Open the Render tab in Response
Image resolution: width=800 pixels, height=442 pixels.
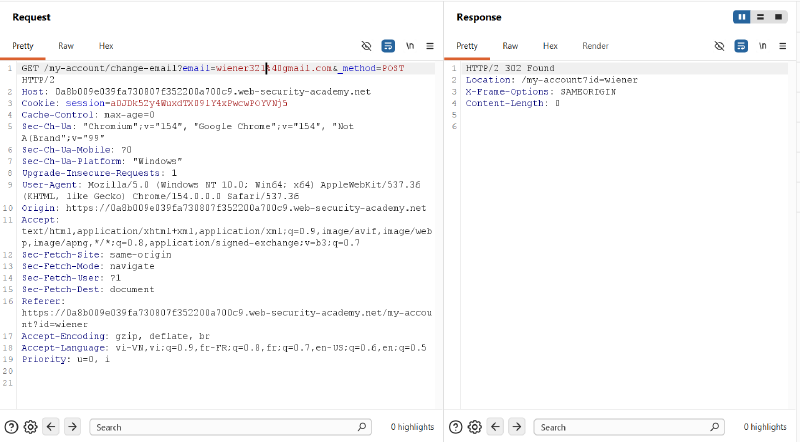point(595,46)
